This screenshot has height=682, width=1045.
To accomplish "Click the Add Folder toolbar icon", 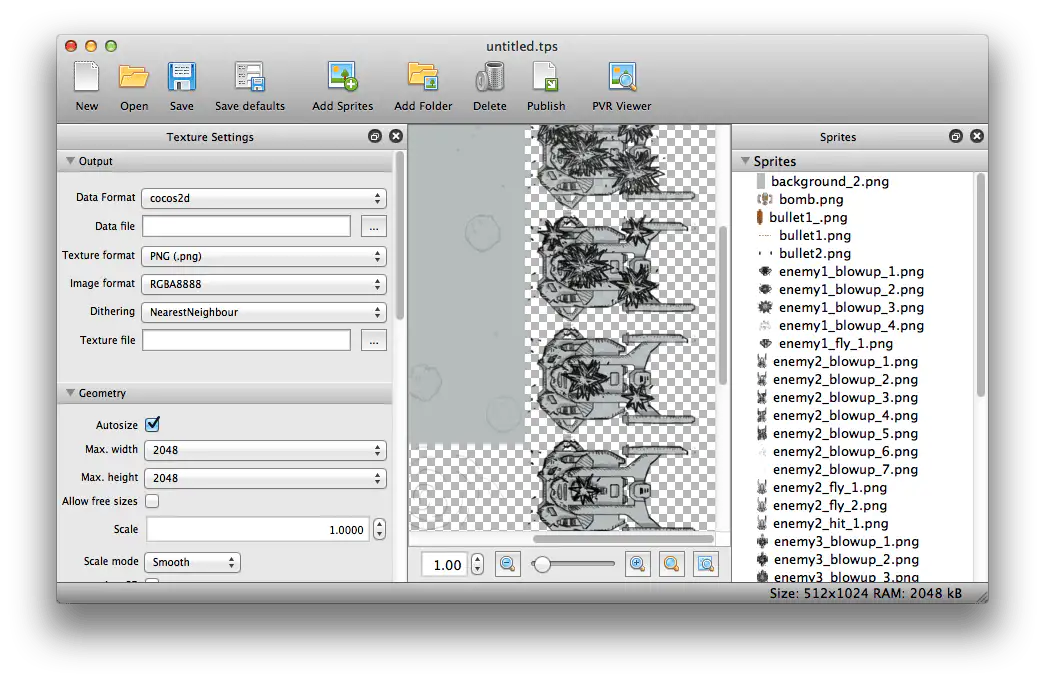I will coord(423,78).
